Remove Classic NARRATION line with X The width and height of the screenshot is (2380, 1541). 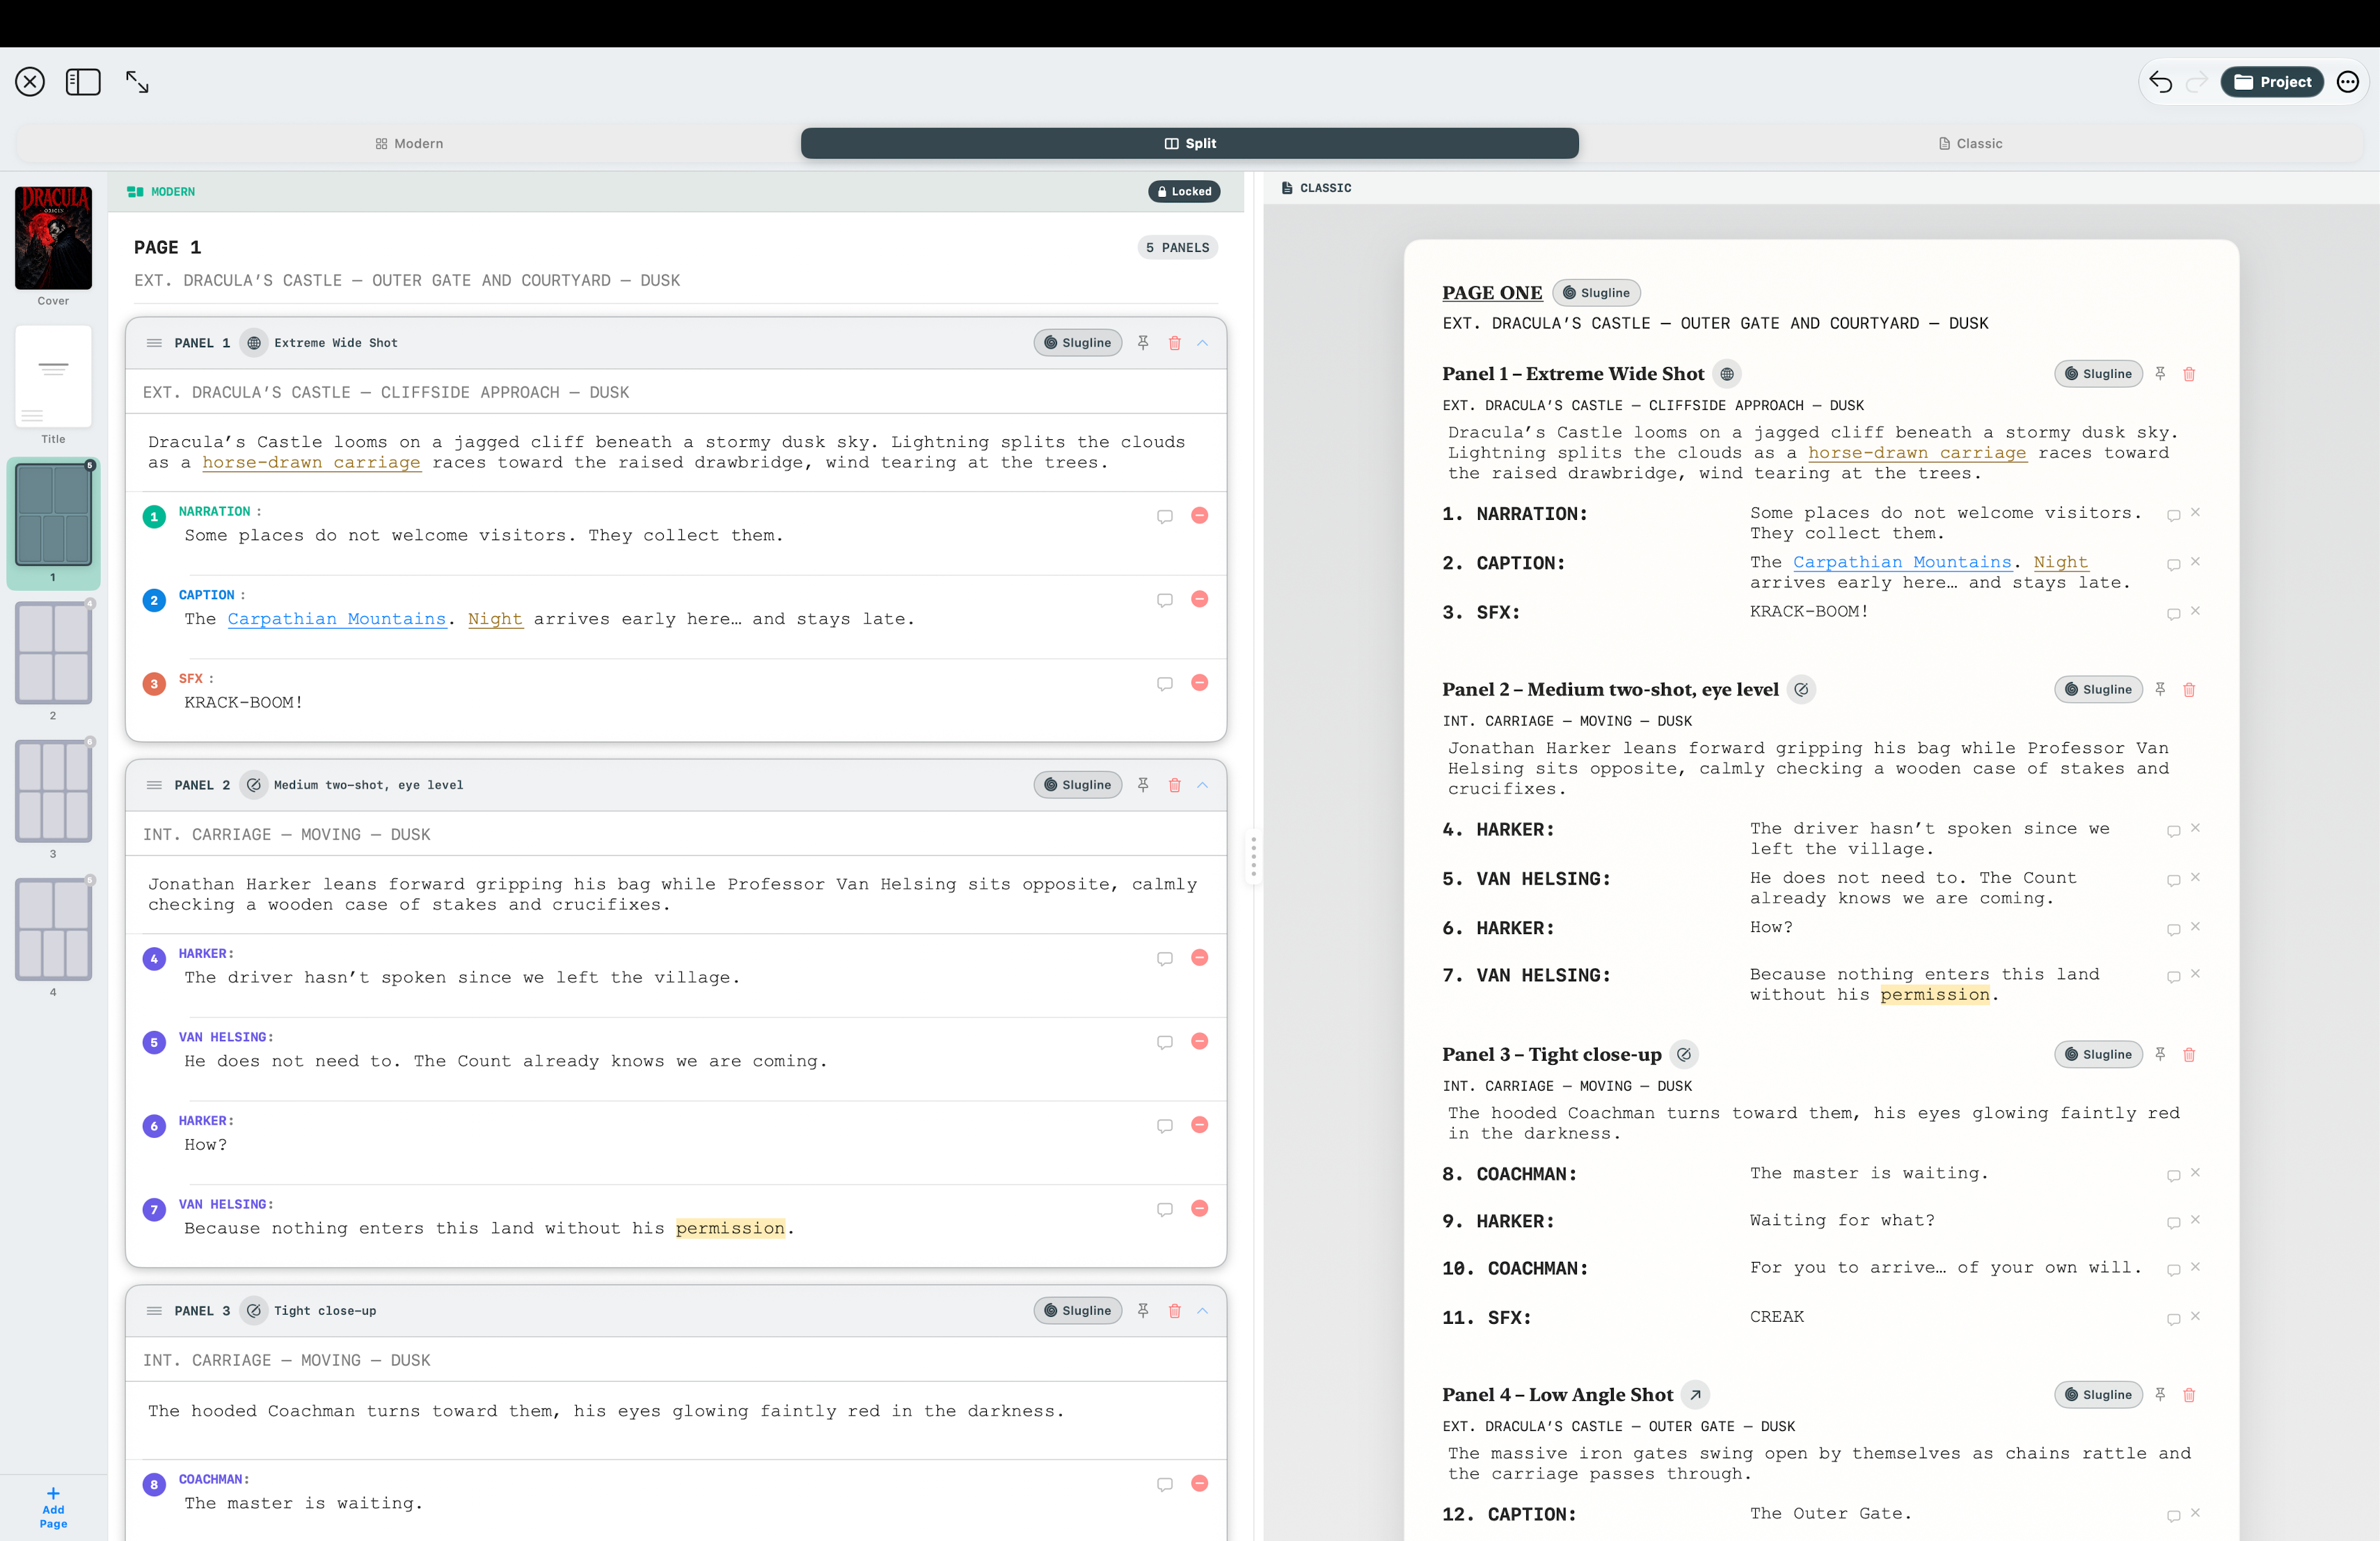point(2195,512)
